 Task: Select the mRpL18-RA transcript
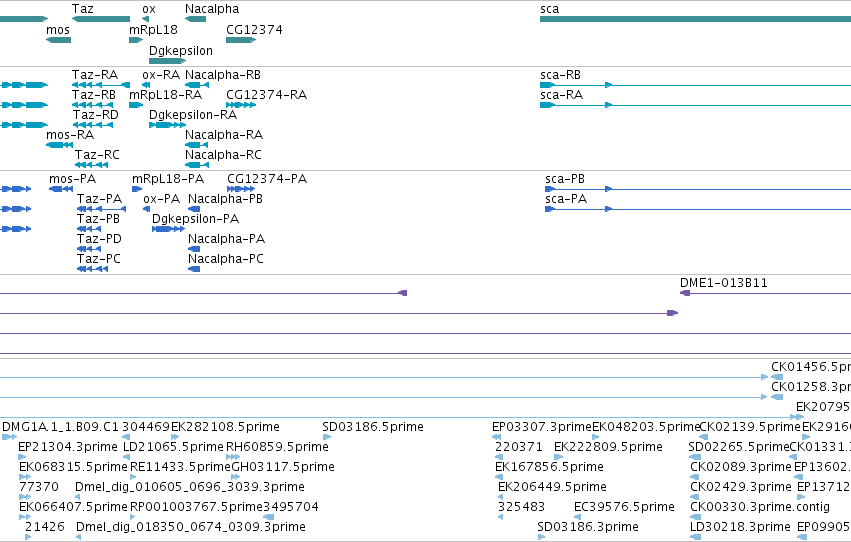pos(136,105)
